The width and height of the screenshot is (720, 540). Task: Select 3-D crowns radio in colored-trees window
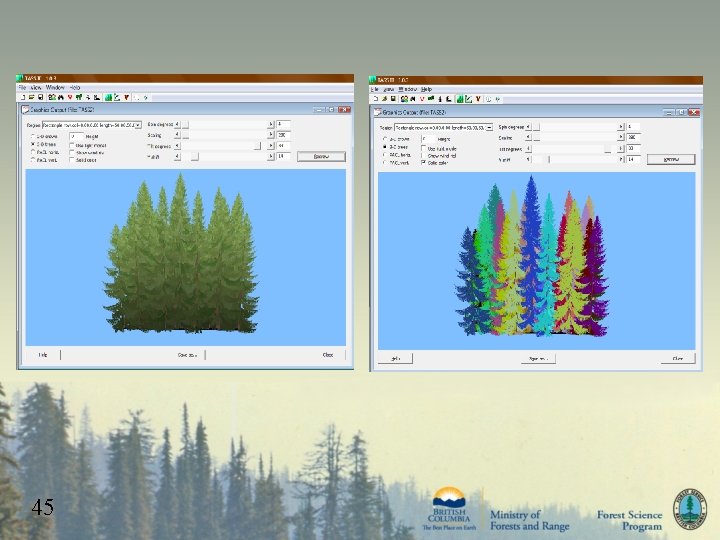click(385, 139)
